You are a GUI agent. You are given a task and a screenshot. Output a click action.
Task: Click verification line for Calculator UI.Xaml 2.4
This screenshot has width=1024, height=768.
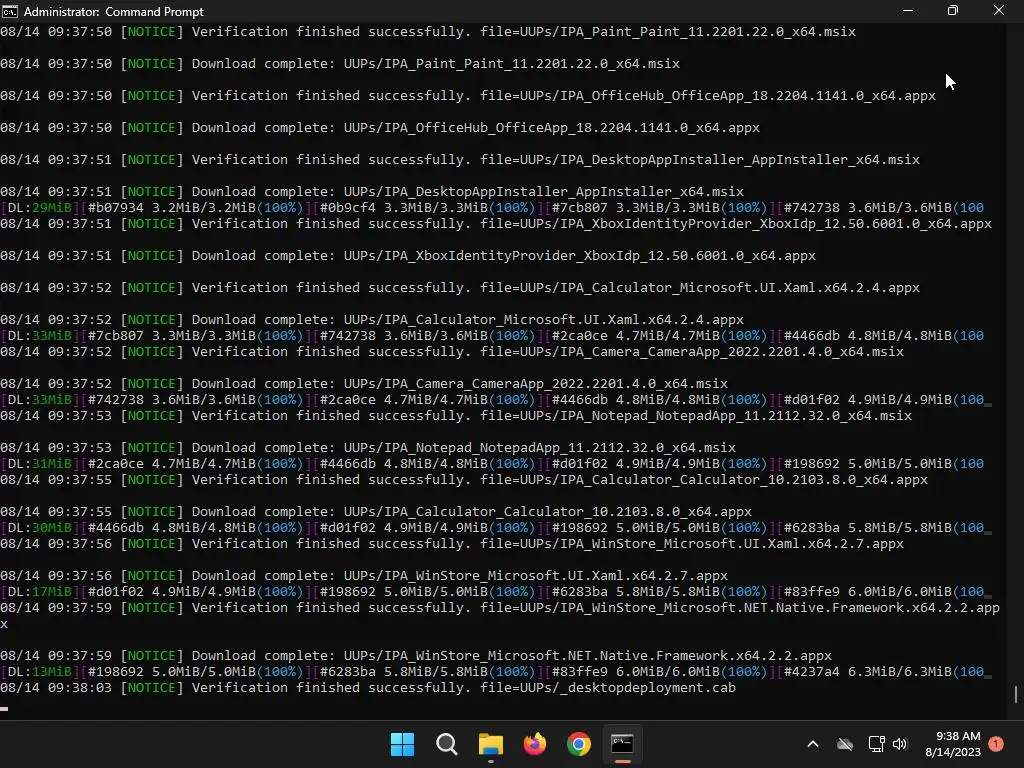460,287
